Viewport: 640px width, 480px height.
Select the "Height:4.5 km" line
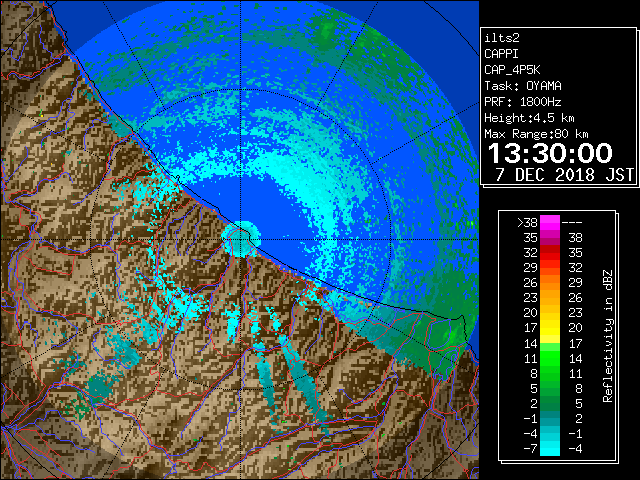tap(529, 118)
